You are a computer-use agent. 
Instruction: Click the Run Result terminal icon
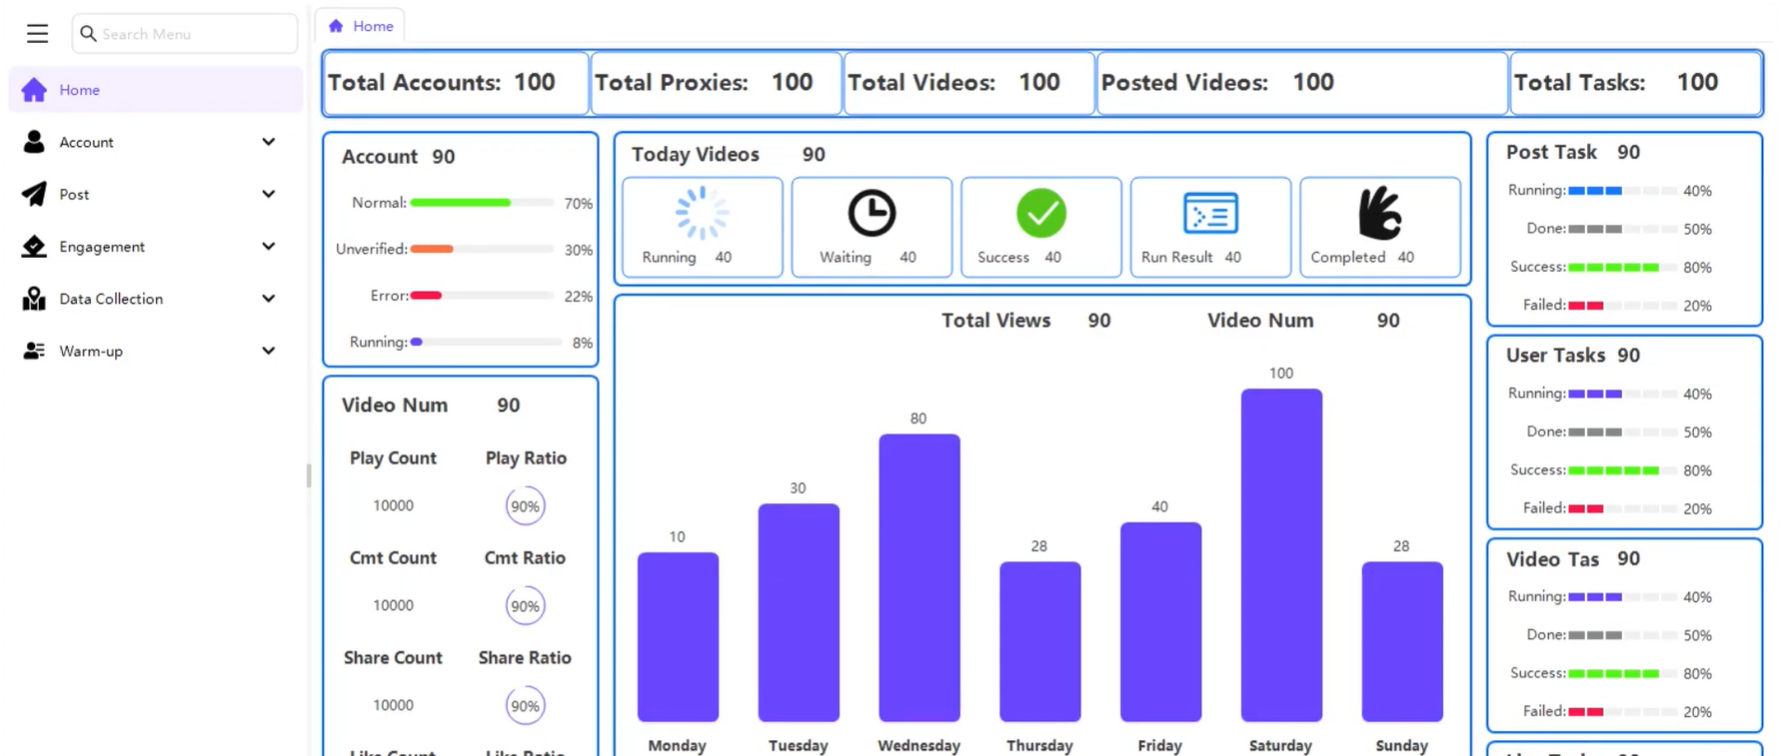tap(1210, 213)
